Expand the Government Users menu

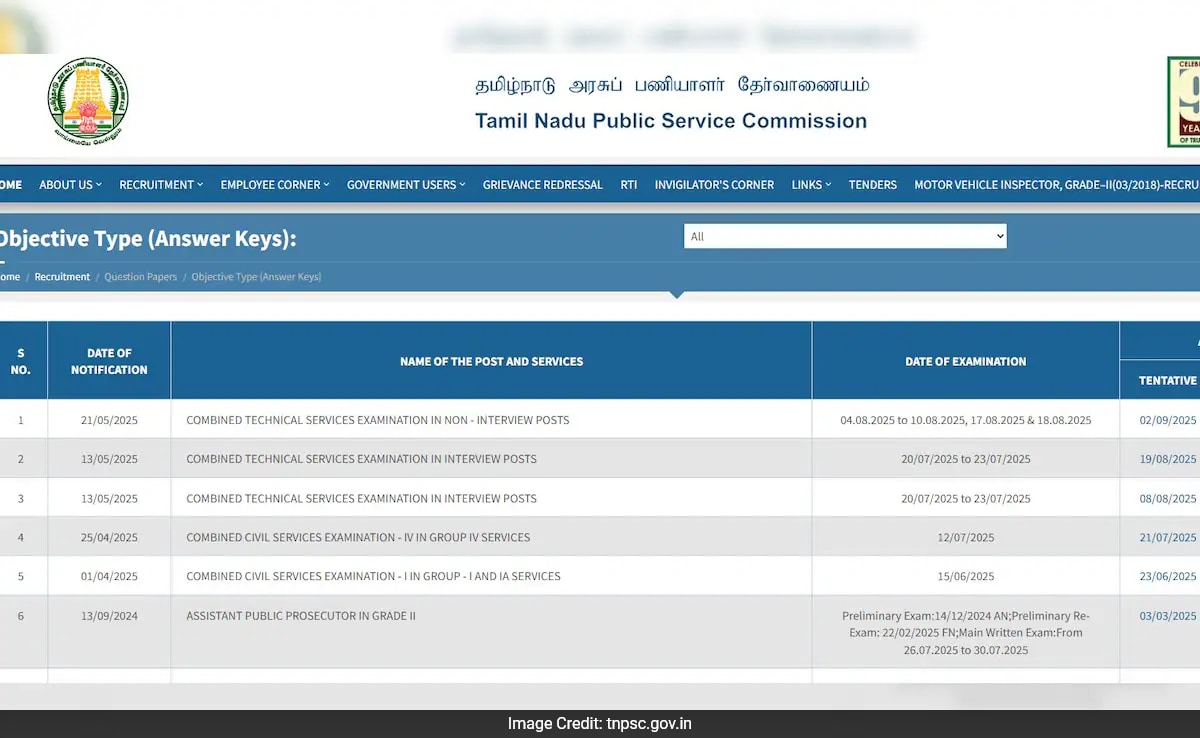click(x=405, y=185)
